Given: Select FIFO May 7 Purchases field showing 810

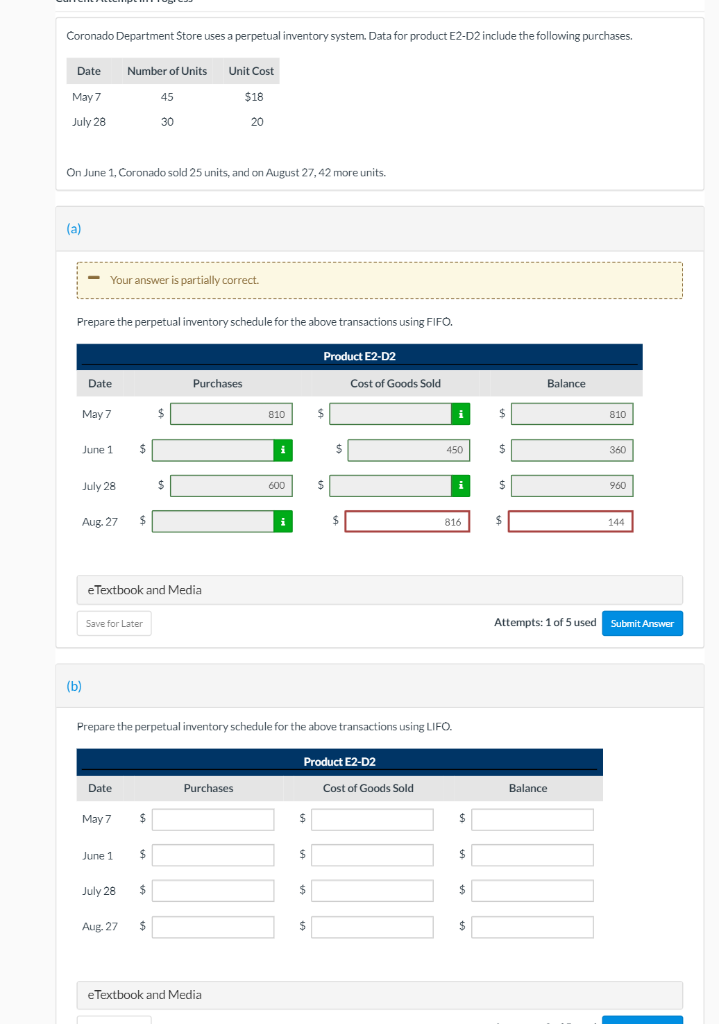Looking at the screenshot, I should click(x=231, y=414).
